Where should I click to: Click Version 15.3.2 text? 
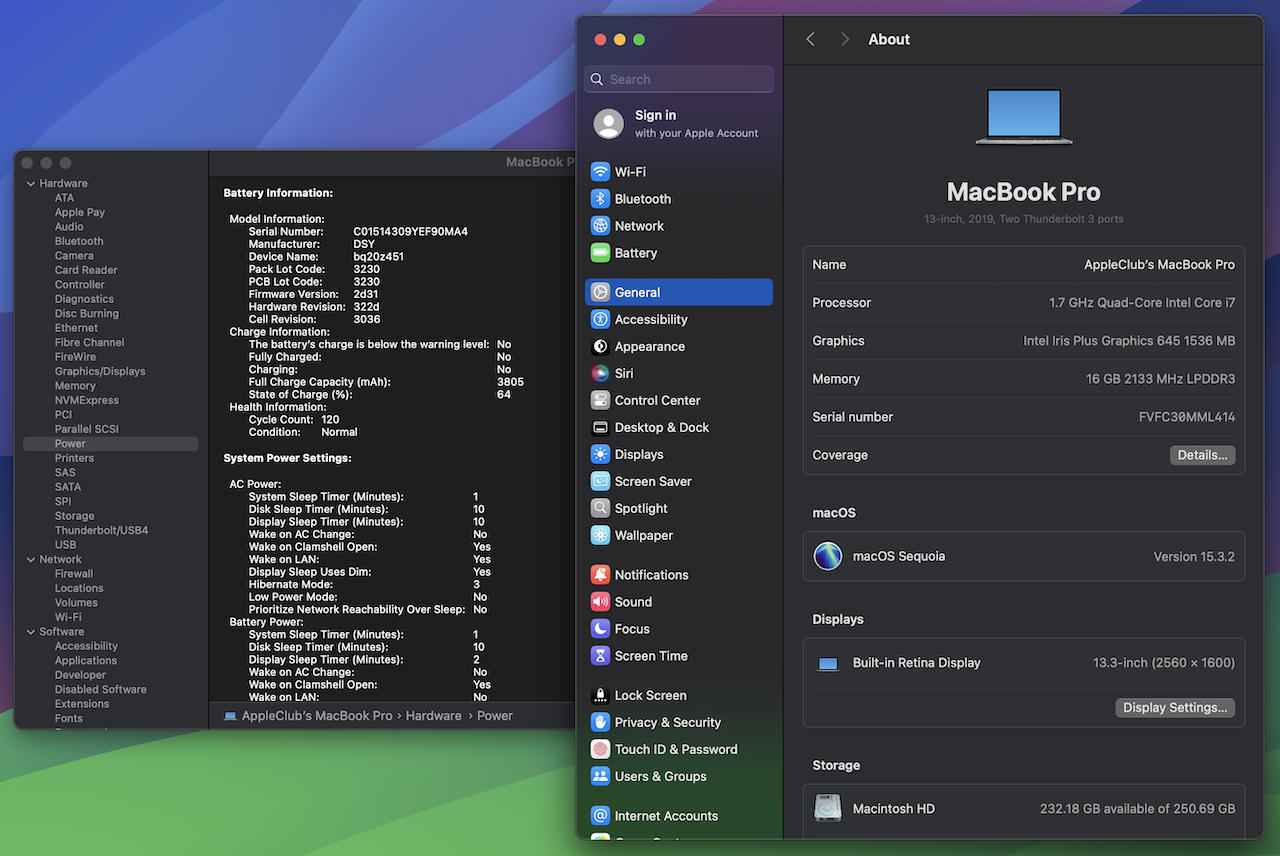[1194, 557]
